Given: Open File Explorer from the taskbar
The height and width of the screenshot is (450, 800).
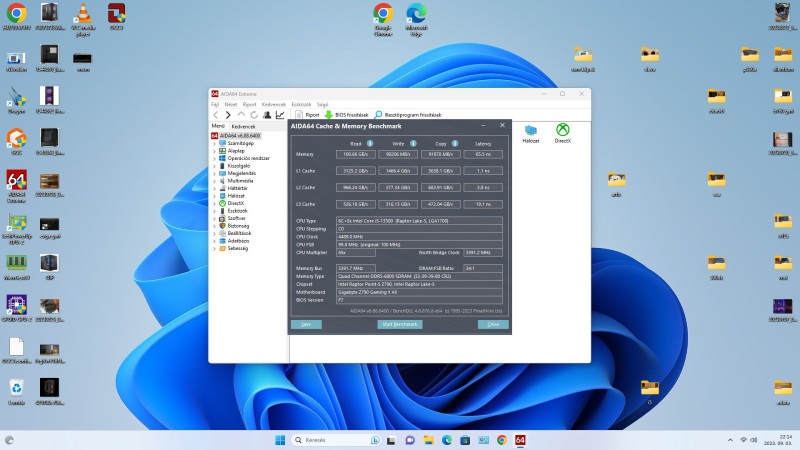Looking at the screenshot, I should click(429, 440).
